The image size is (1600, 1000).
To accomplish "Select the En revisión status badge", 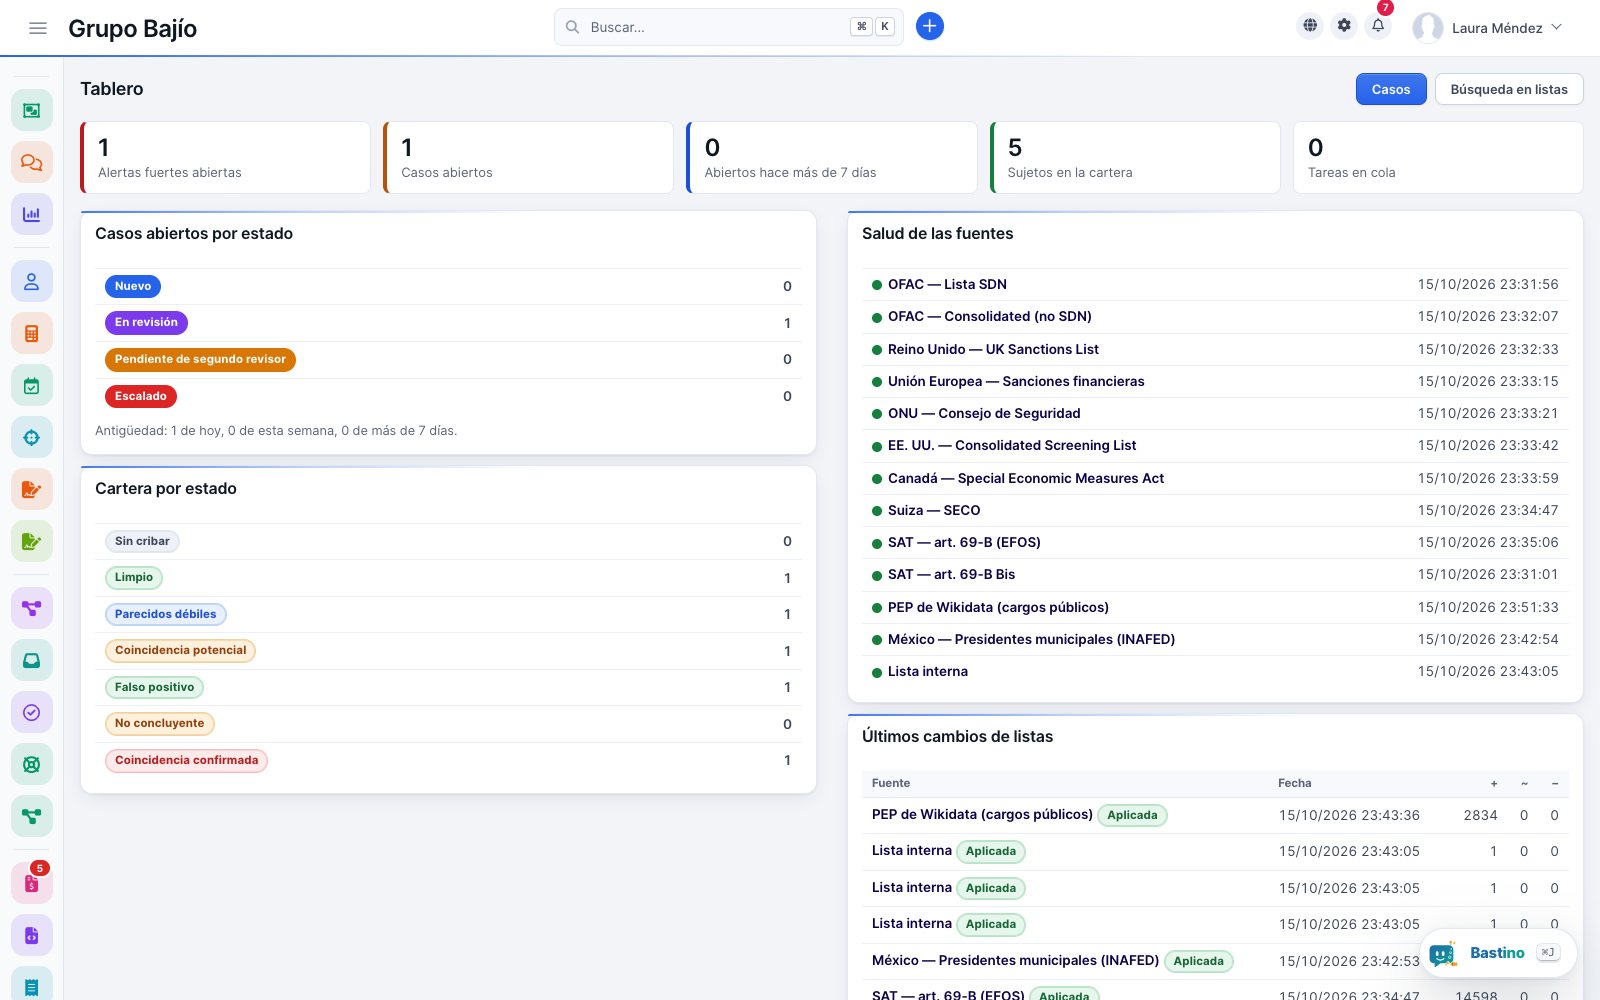I will click(x=146, y=323).
